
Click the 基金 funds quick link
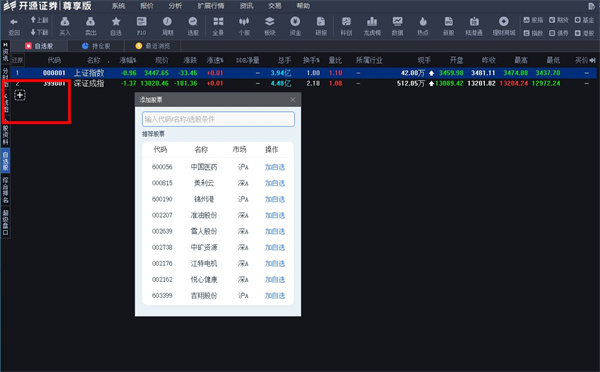point(584,20)
